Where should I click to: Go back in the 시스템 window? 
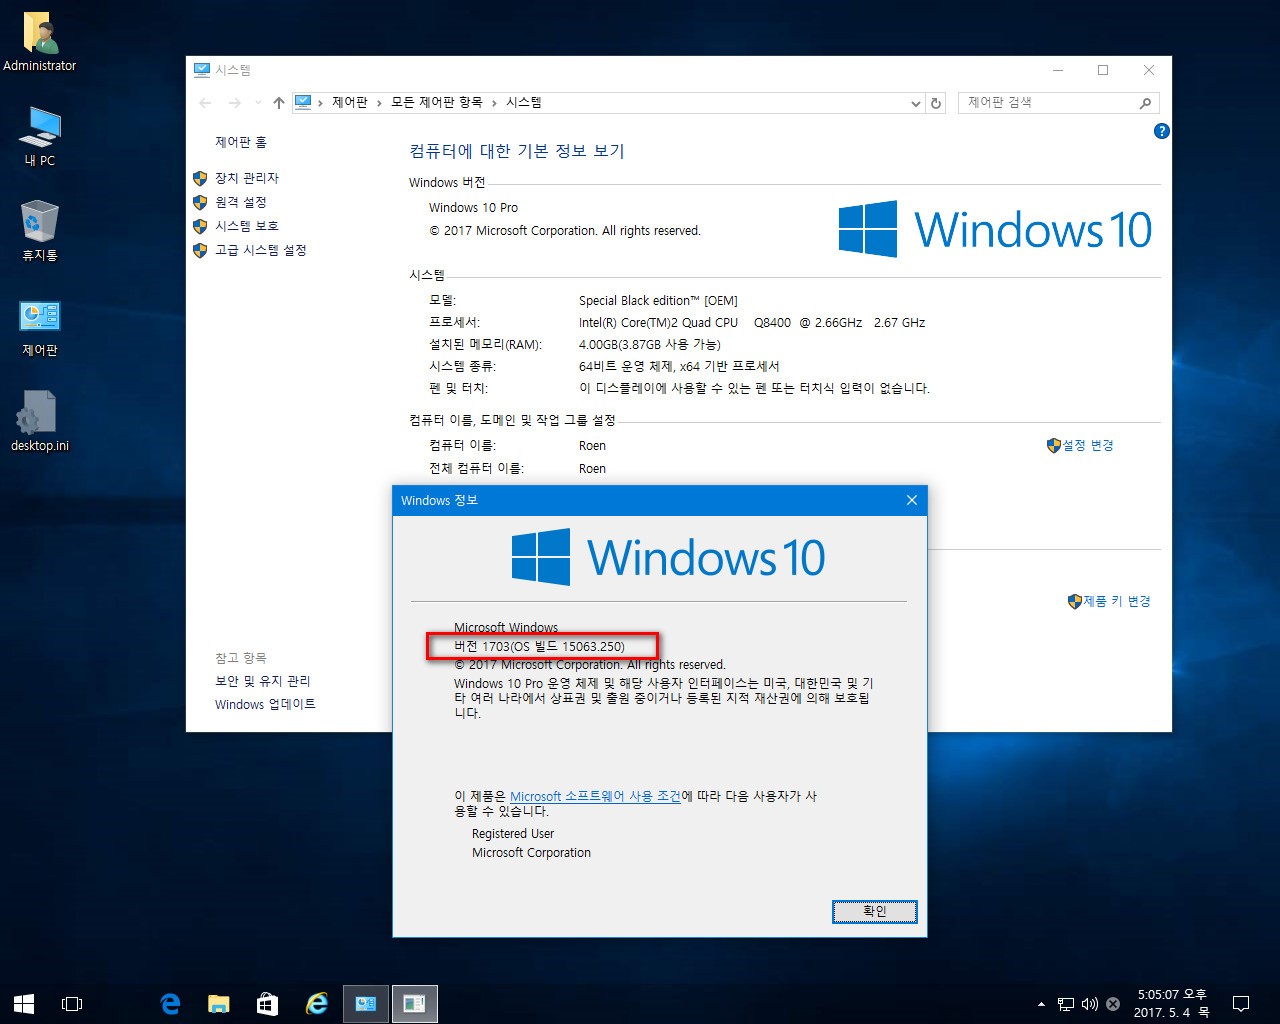click(206, 103)
